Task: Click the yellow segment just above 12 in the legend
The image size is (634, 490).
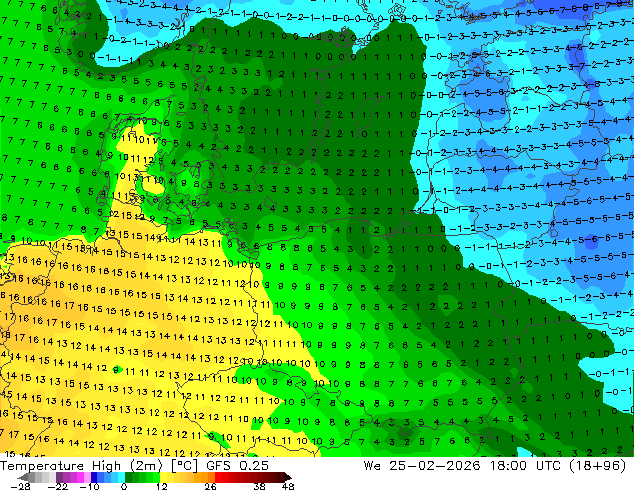Action: [164, 477]
